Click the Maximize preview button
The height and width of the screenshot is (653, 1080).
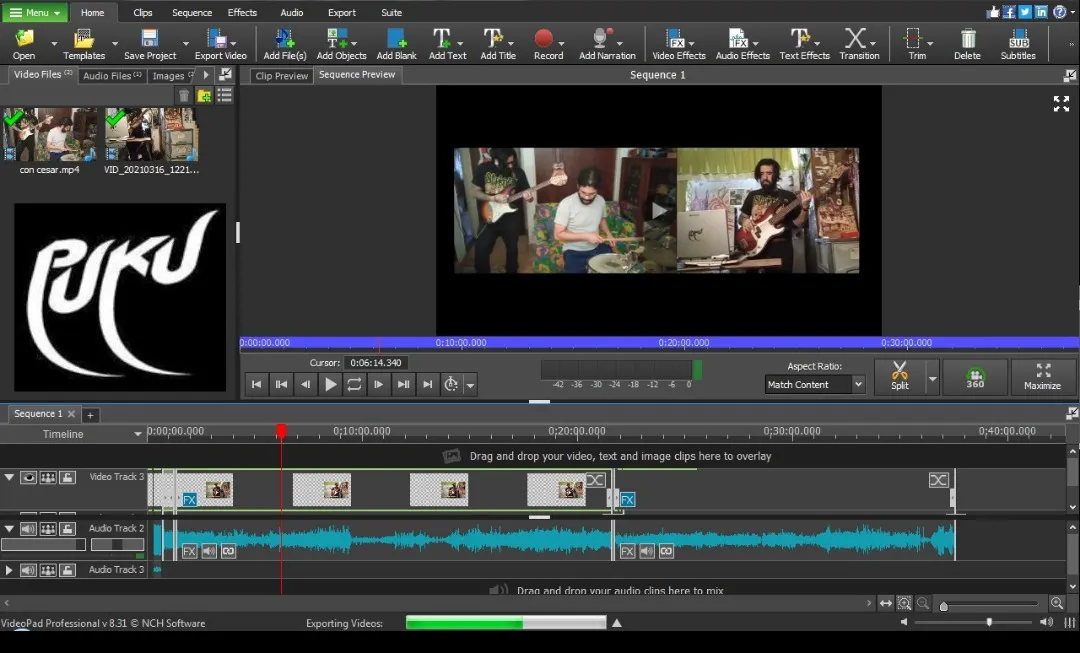click(1042, 377)
